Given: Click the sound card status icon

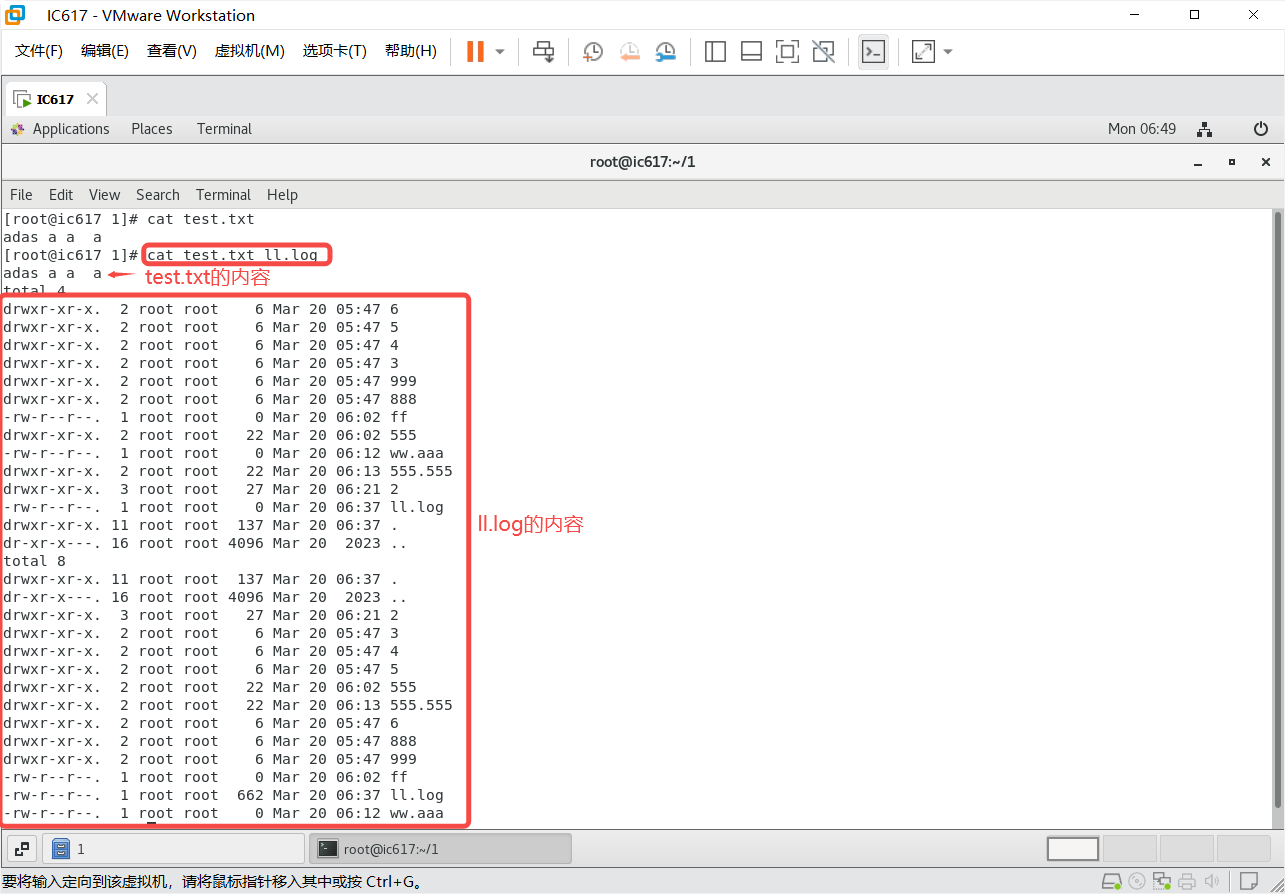Looking at the screenshot, I should pos(1210,882).
